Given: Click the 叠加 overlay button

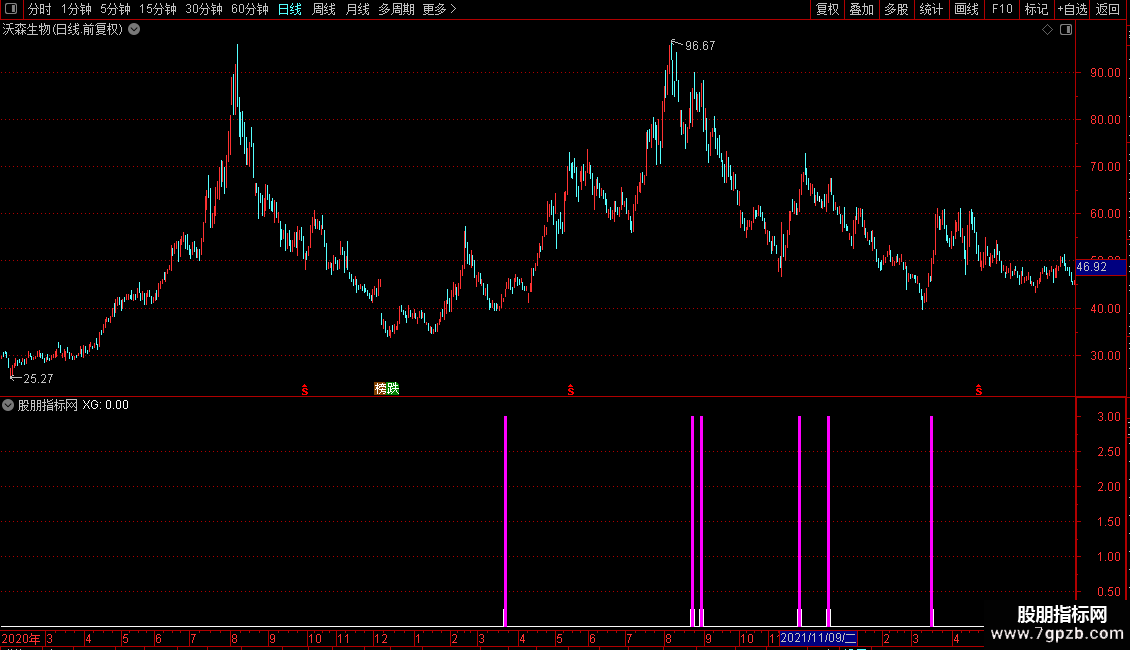Looking at the screenshot, I should click(x=861, y=9).
